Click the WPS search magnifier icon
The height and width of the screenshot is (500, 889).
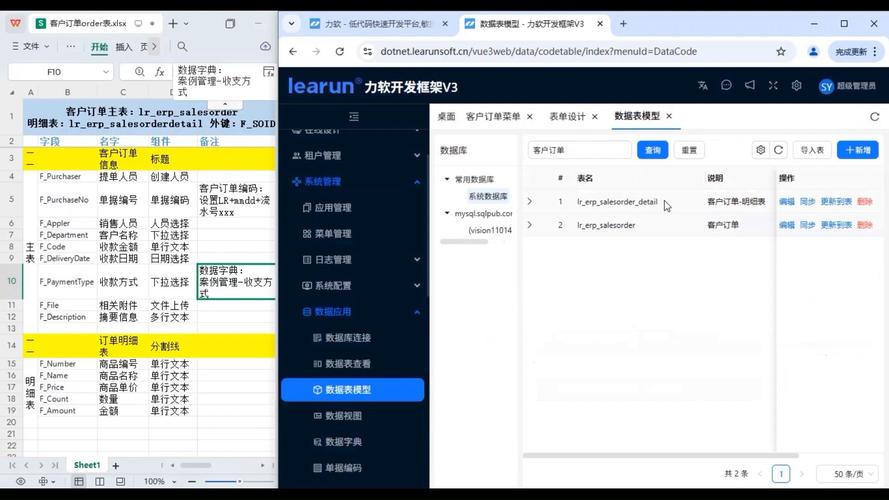tap(182, 46)
